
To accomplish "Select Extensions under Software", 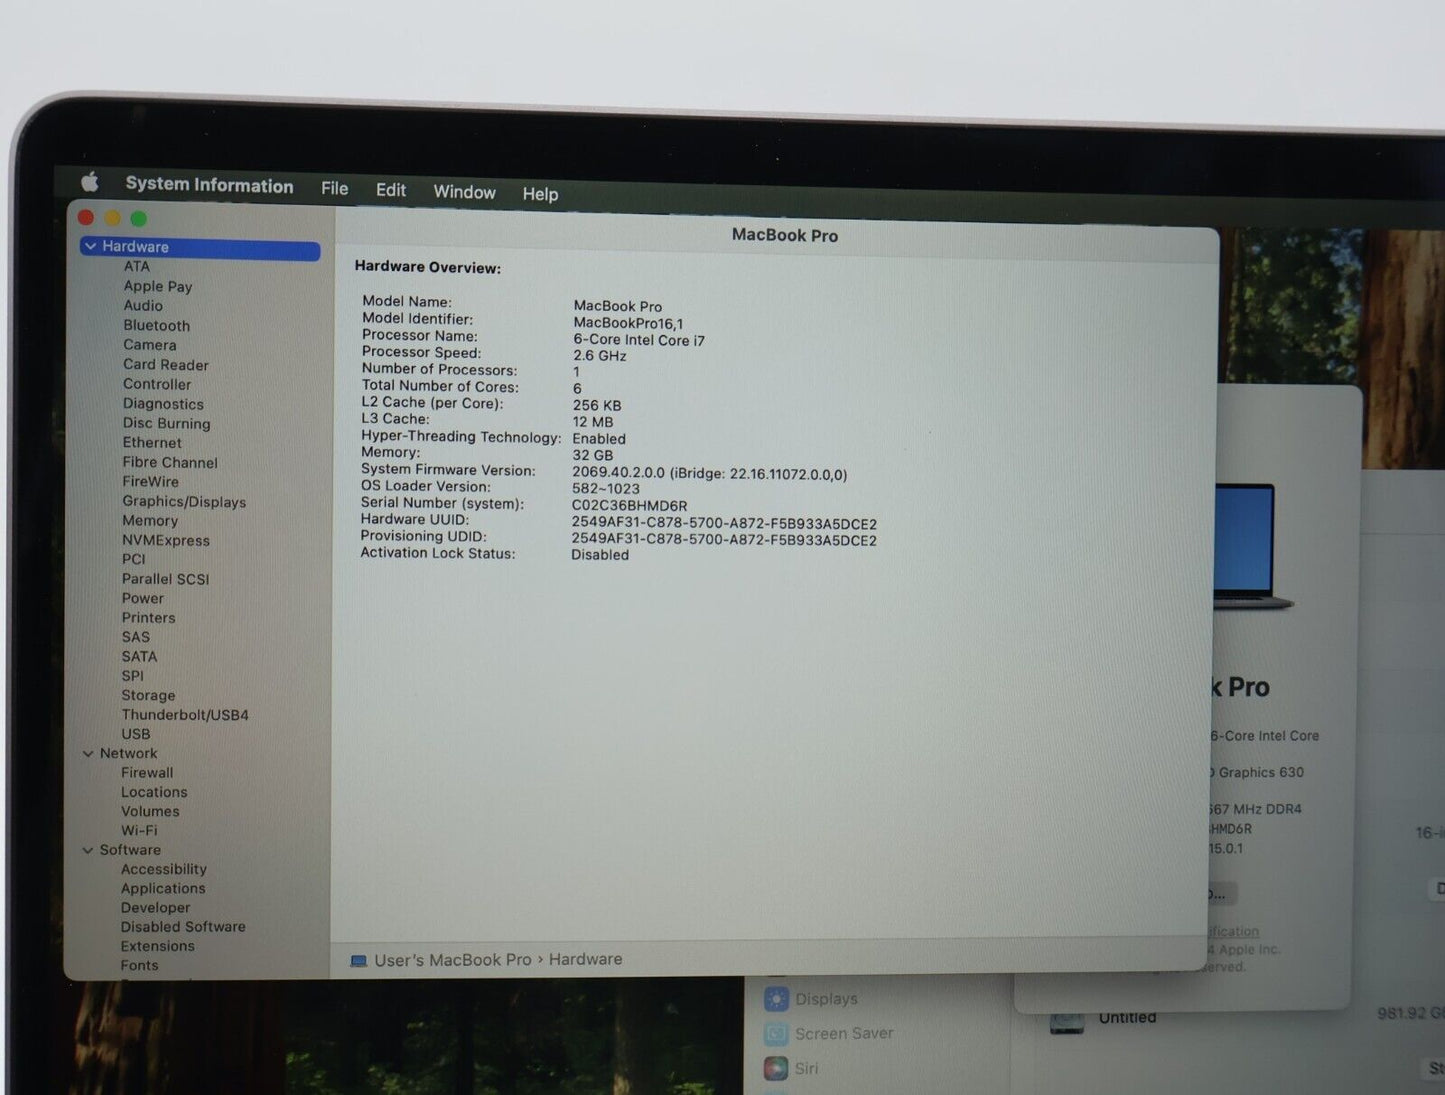I will pyautogui.click(x=158, y=946).
